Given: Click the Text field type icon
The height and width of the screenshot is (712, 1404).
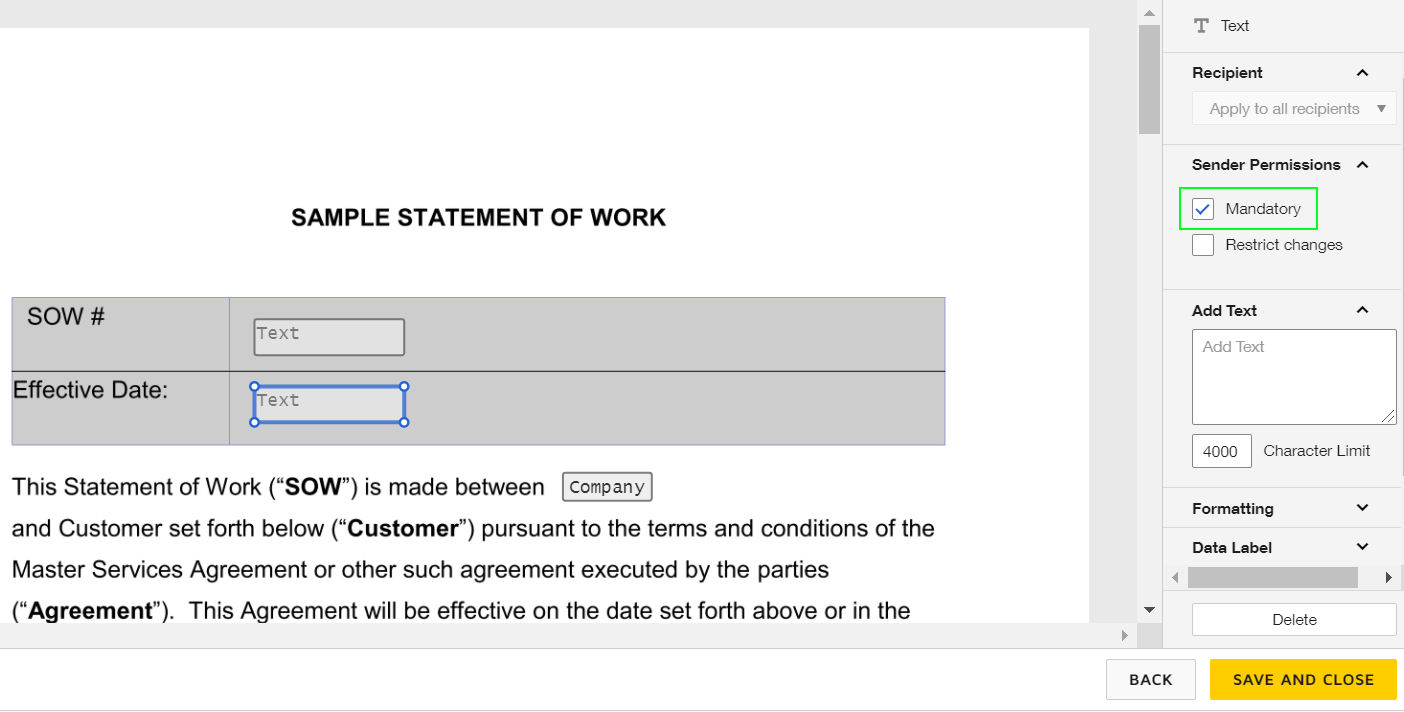Looking at the screenshot, I should click(x=1200, y=25).
